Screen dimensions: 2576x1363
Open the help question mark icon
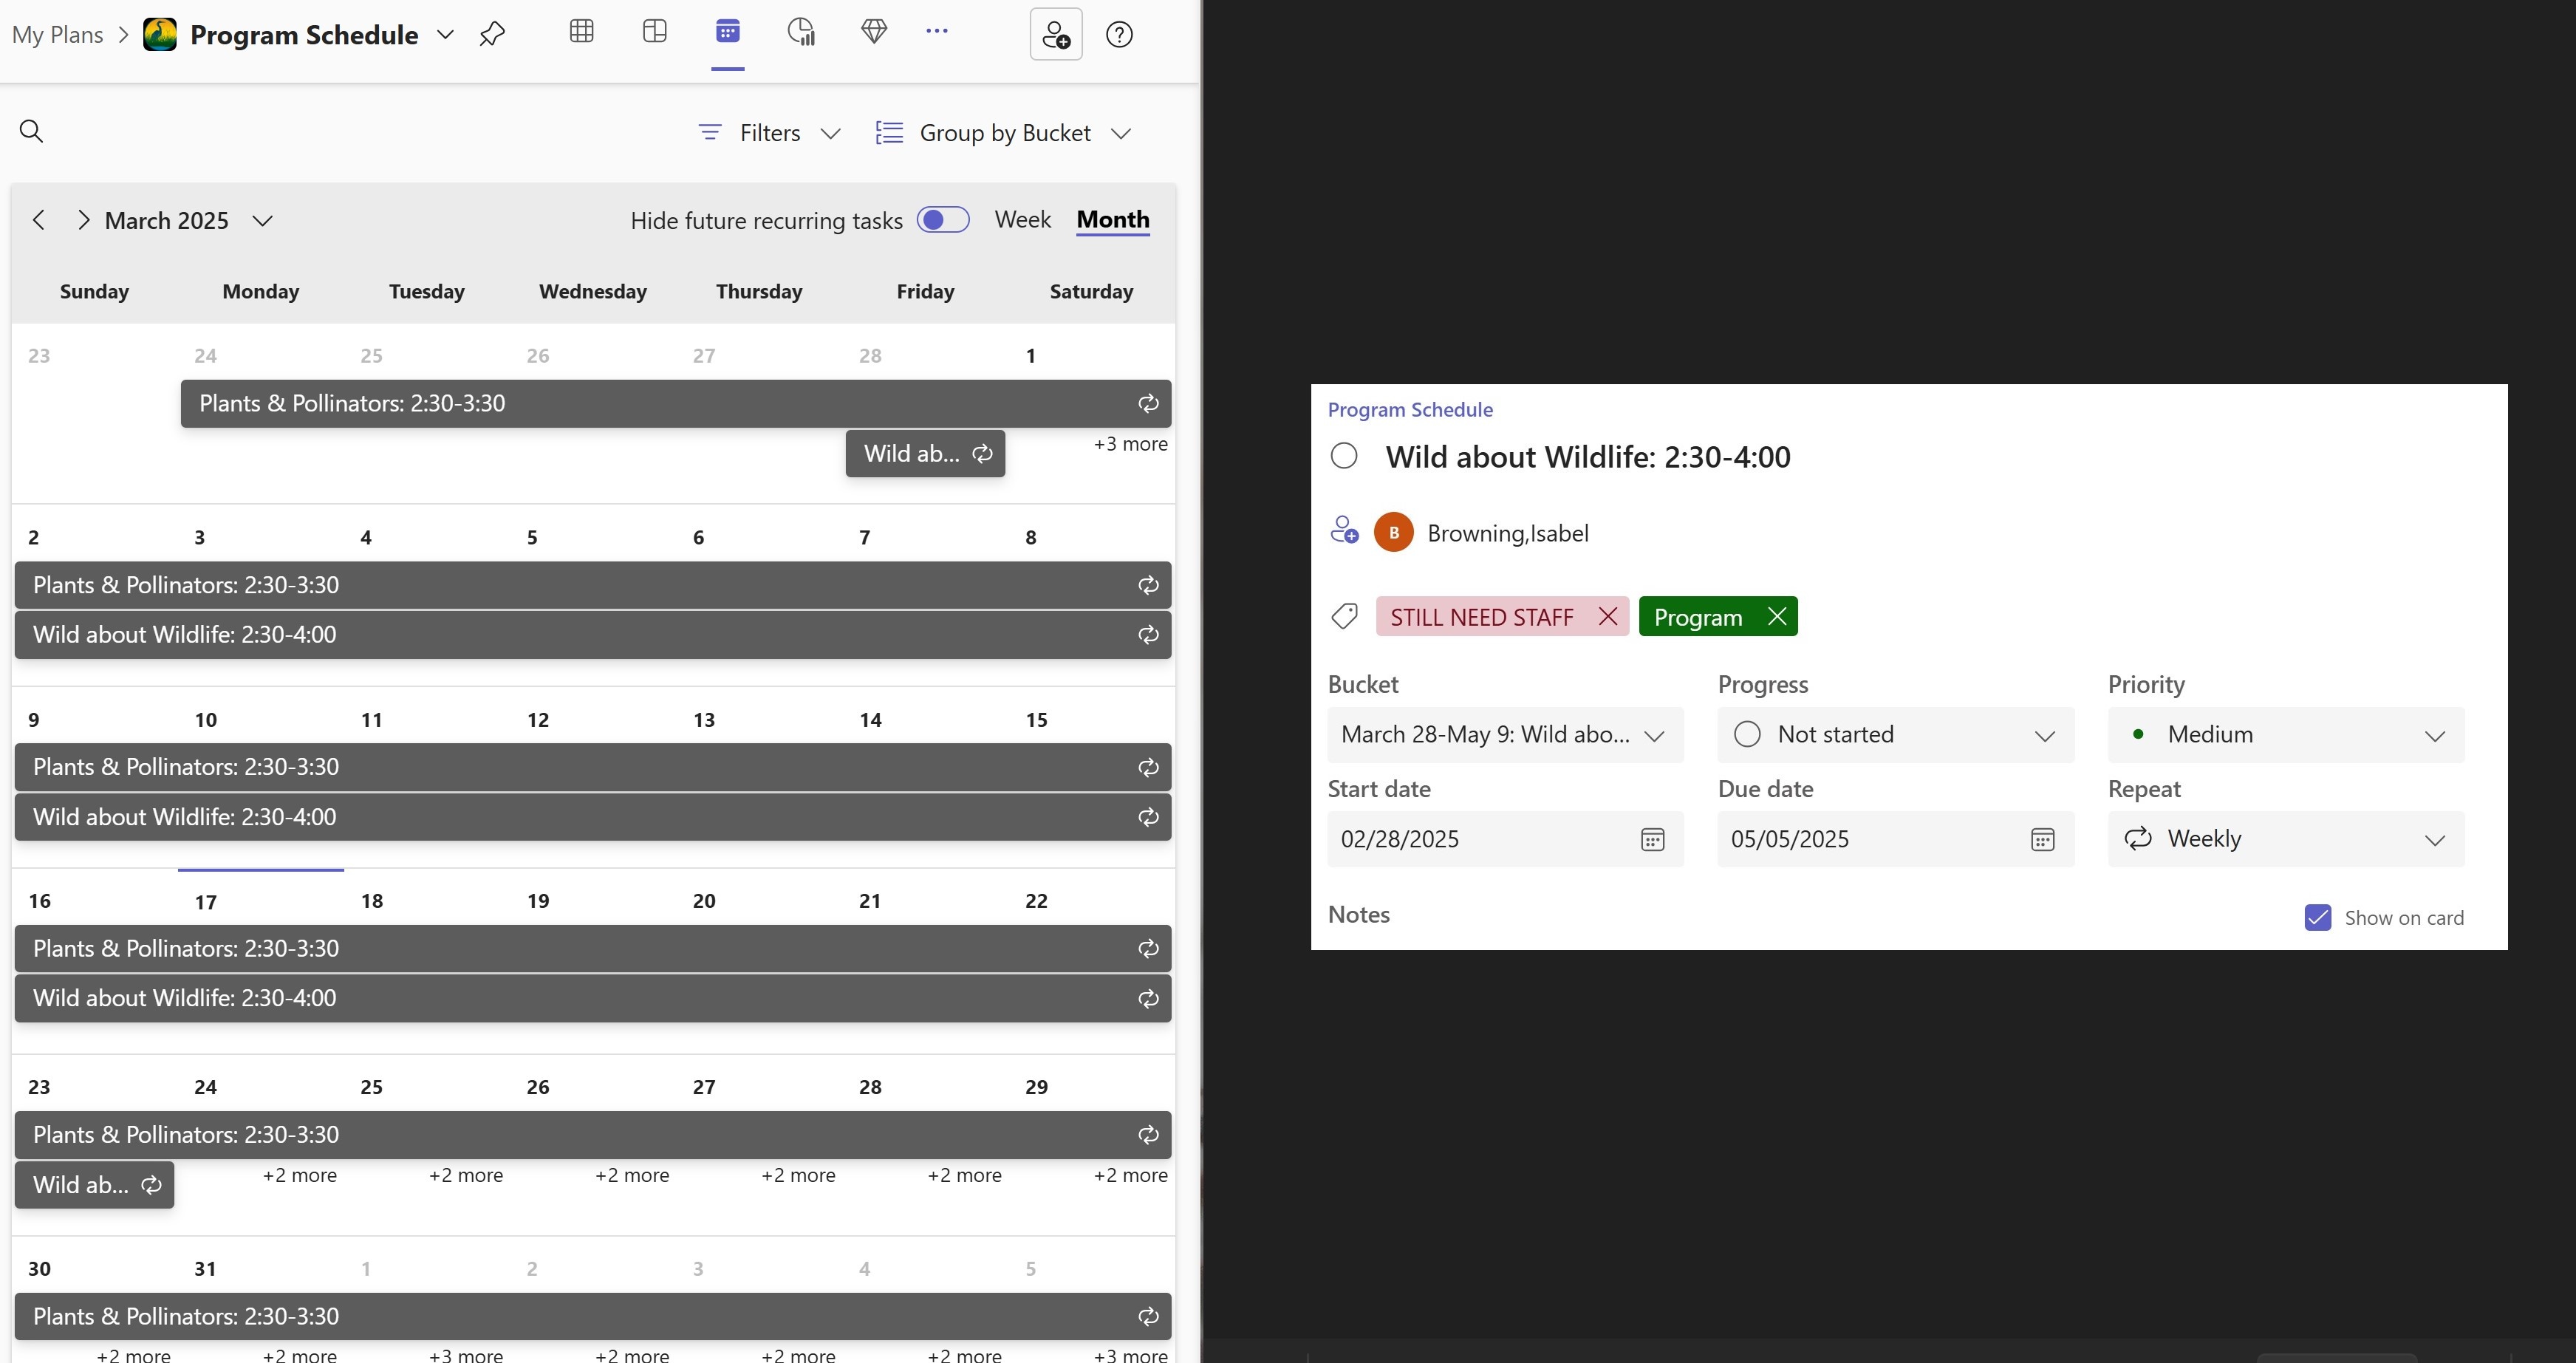point(1119,34)
